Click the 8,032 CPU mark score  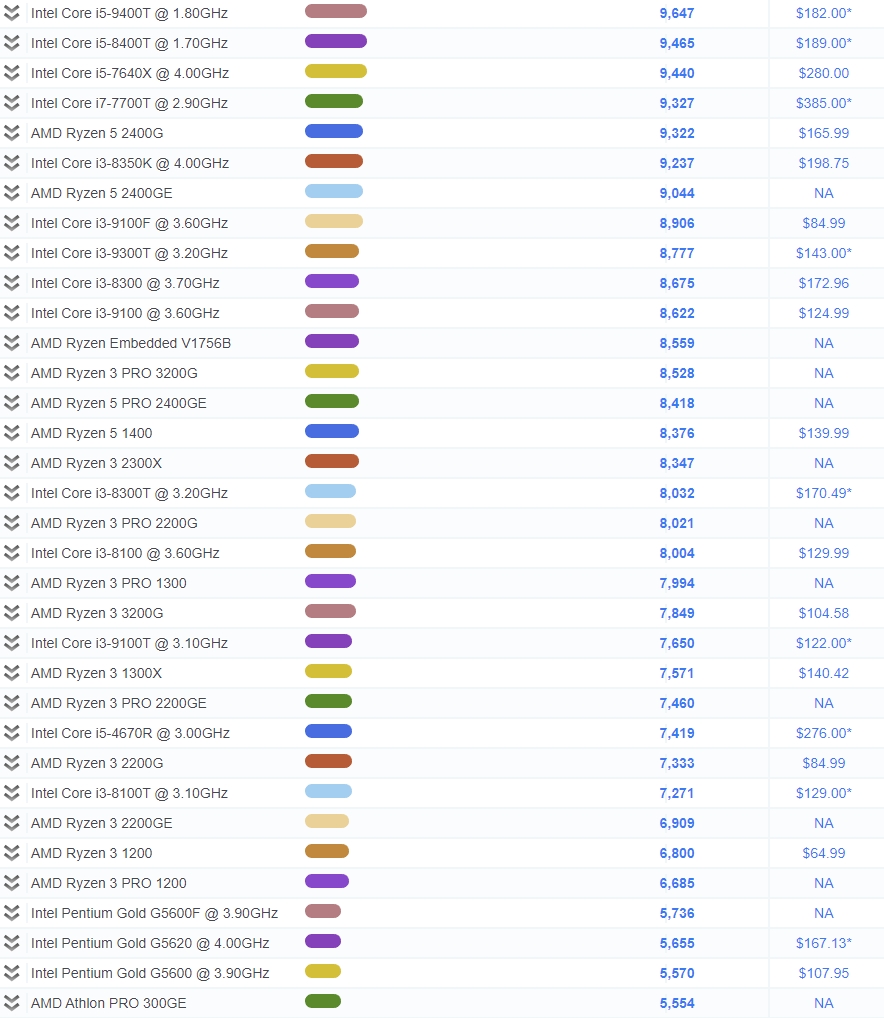(x=677, y=493)
